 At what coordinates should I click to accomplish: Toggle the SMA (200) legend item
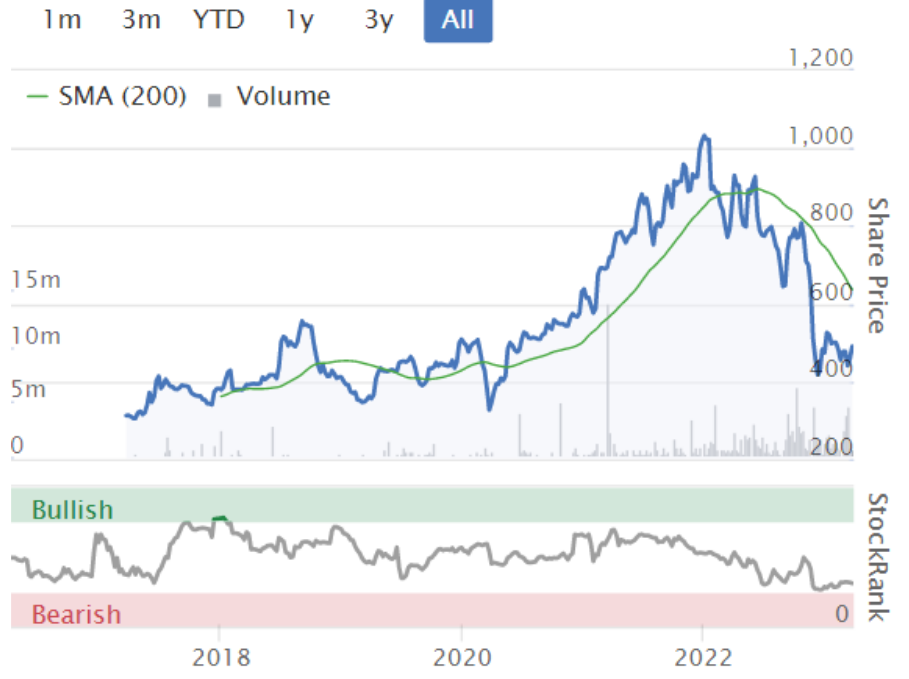(122, 97)
